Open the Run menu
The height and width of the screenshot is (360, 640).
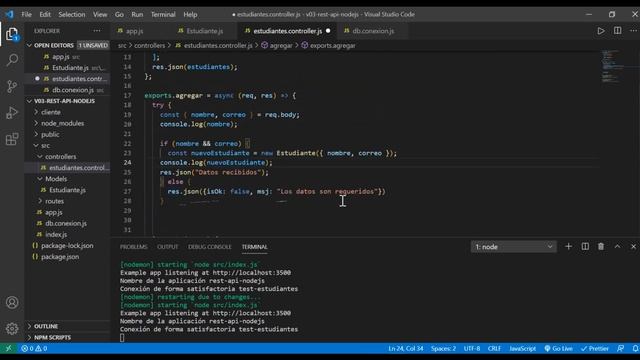[137, 14]
